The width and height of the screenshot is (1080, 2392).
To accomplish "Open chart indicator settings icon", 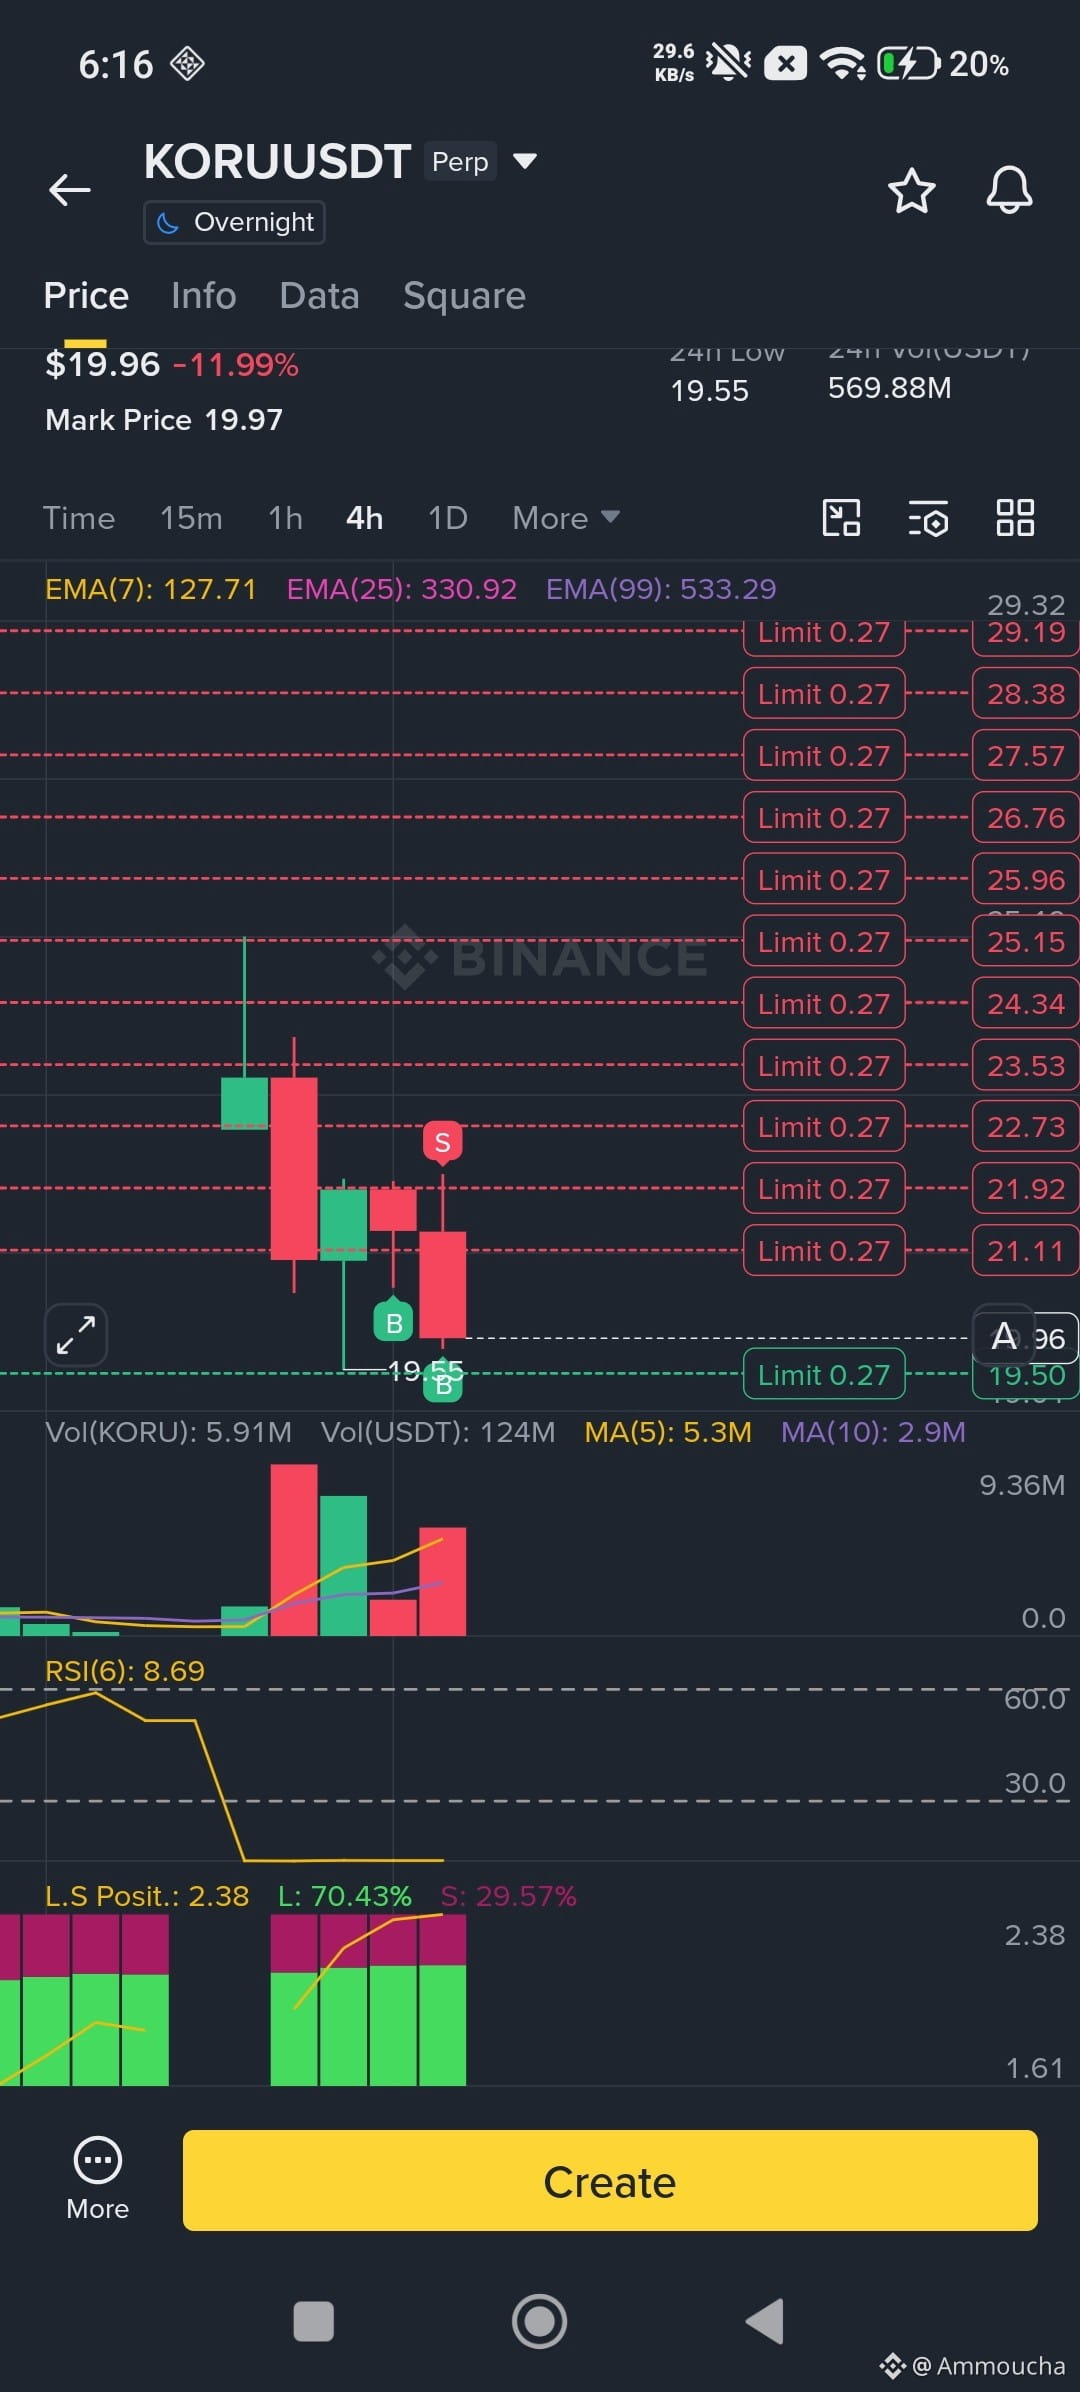I will tap(928, 519).
